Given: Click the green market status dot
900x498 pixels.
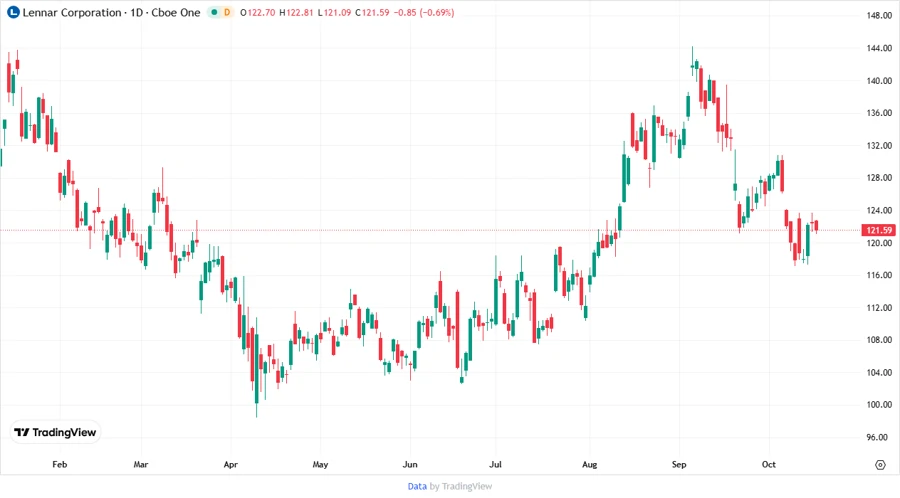Looking at the screenshot, I should pyautogui.click(x=214, y=12).
